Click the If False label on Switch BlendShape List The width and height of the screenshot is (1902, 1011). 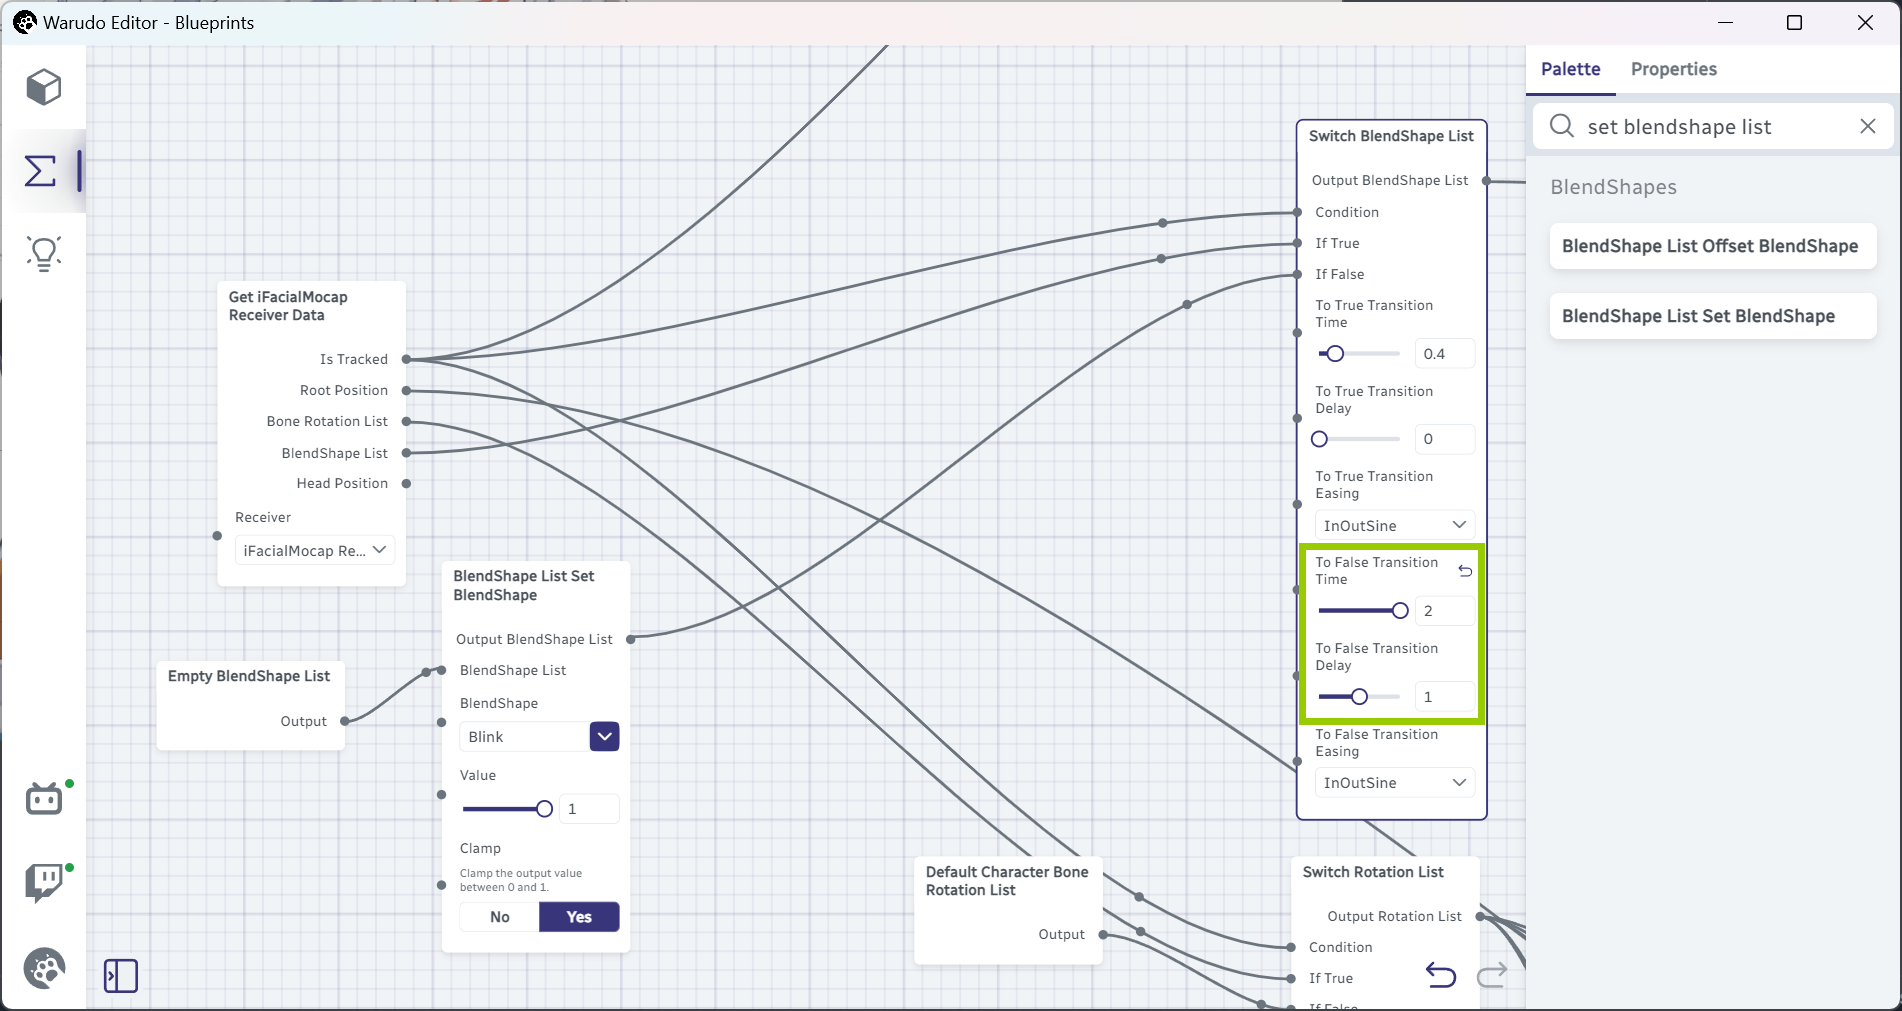(1339, 274)
